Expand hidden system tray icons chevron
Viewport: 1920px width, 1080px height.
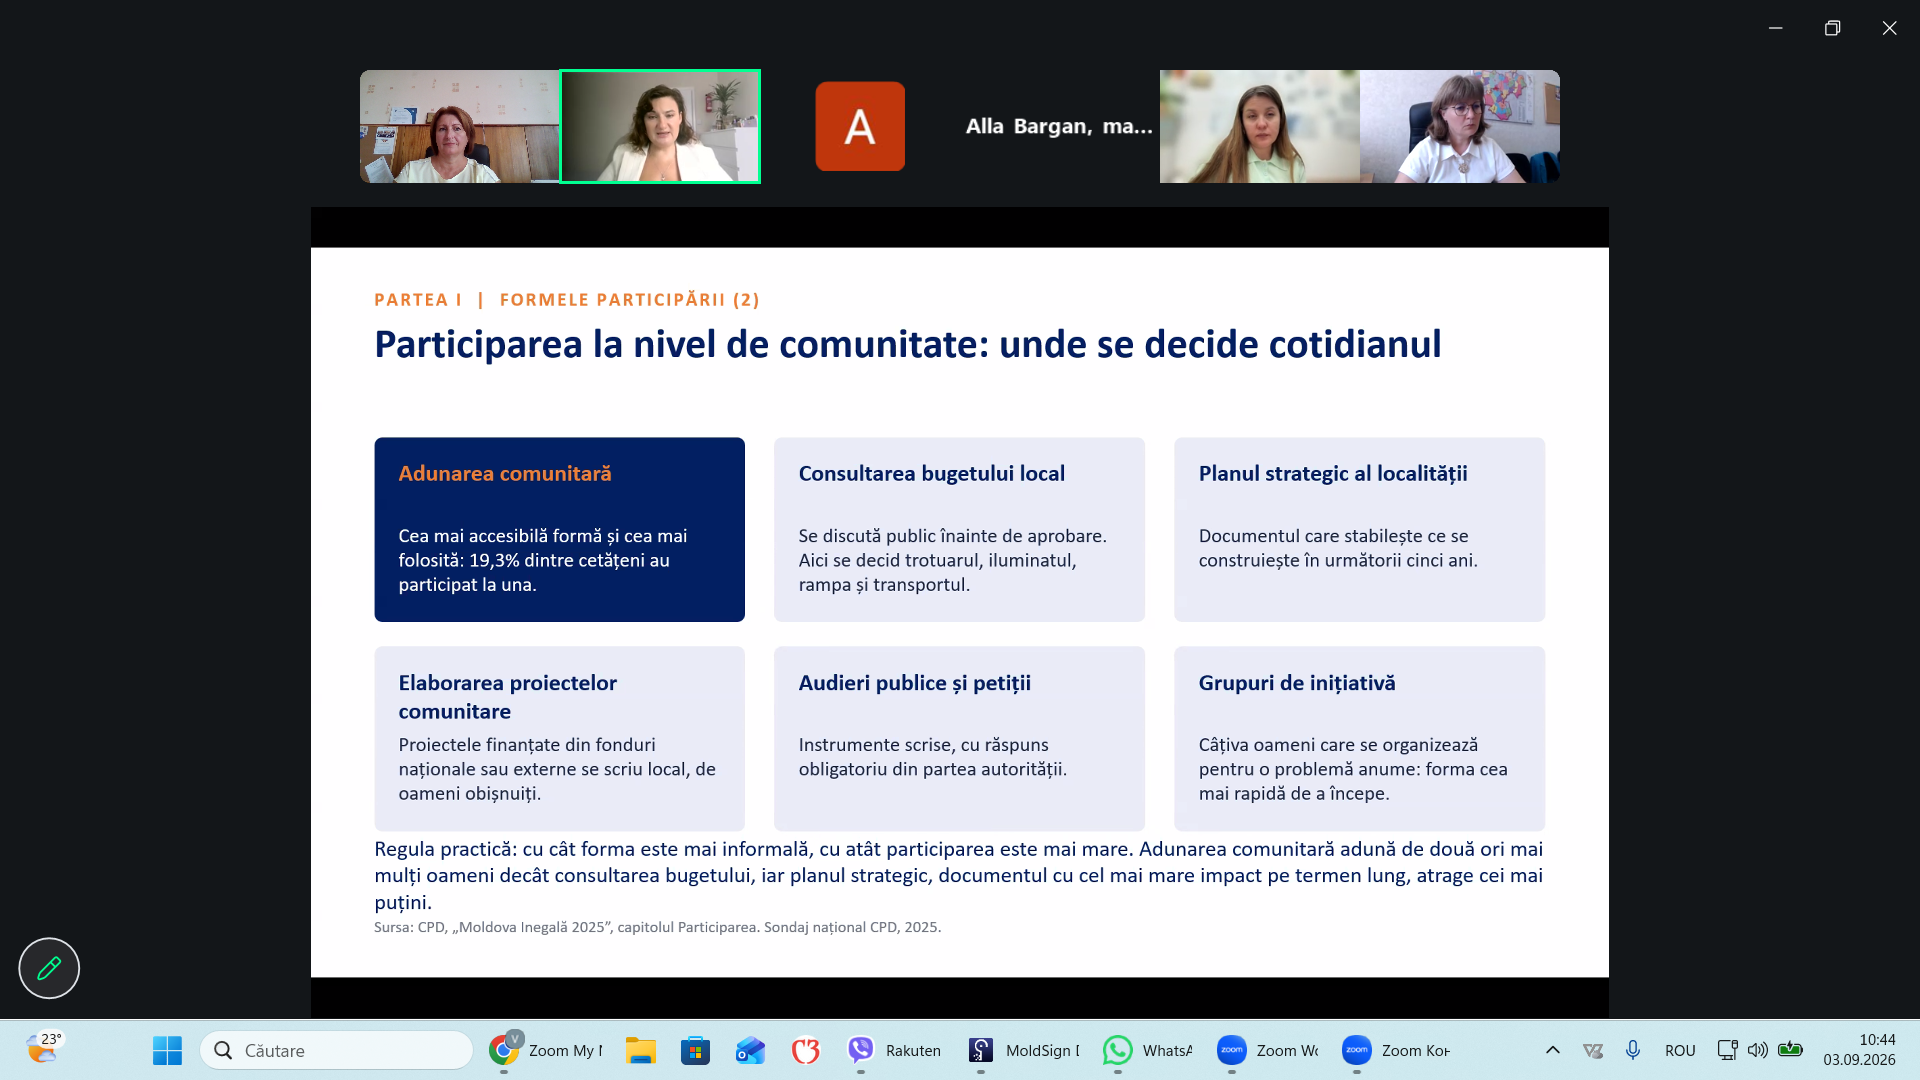pyautogui.click(x=1552, y=1050)
